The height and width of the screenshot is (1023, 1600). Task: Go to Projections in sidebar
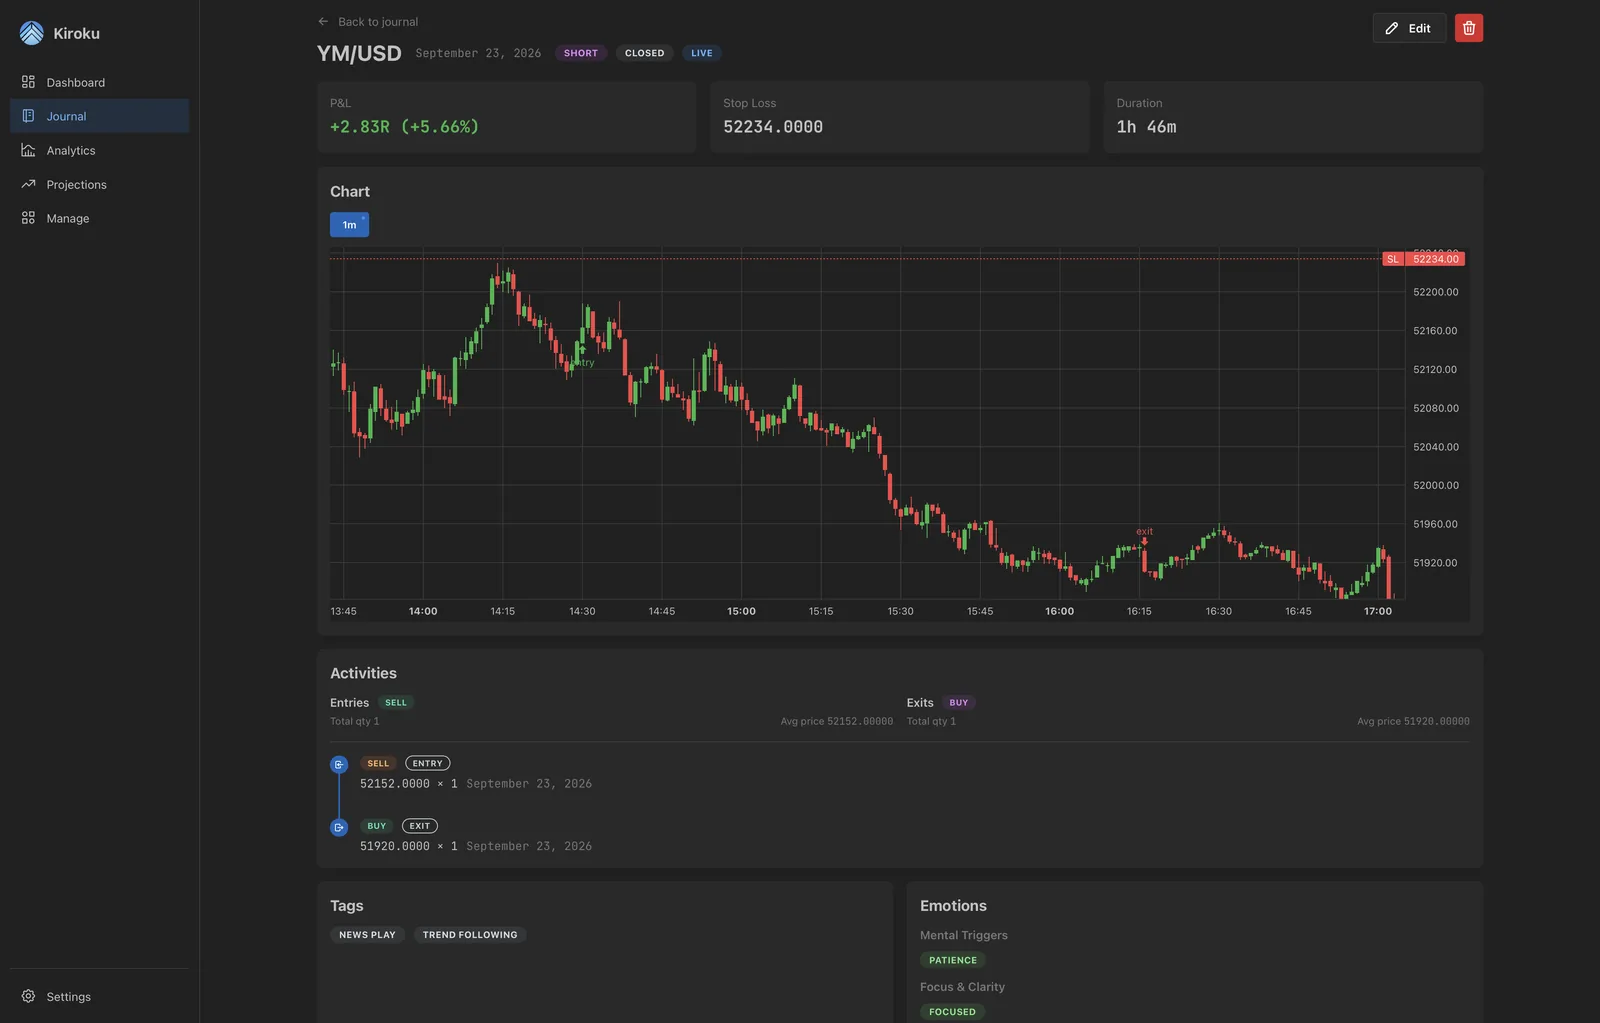point(99,184)
